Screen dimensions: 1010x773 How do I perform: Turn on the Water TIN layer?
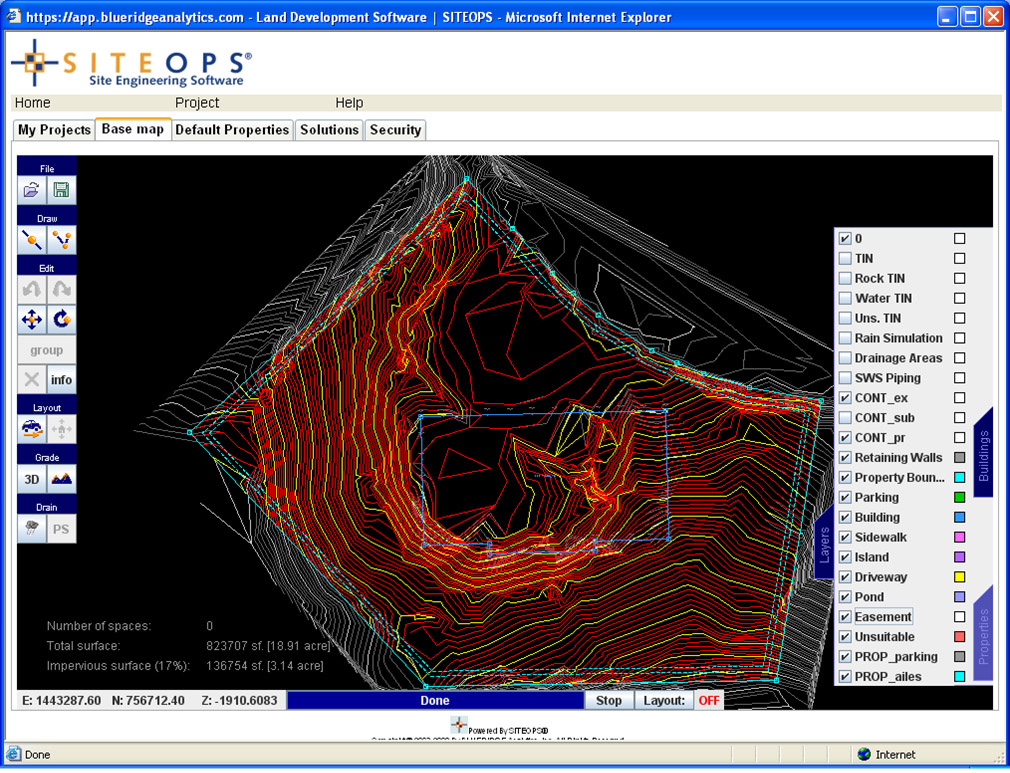845,298
